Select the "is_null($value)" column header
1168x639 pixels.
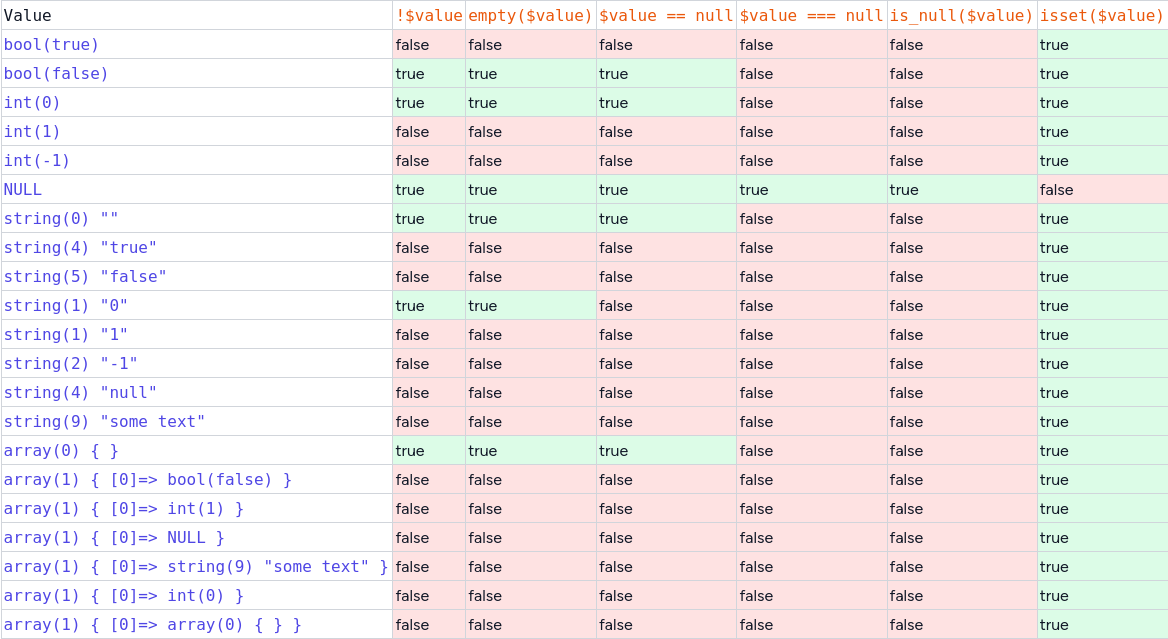click(962, 15)
